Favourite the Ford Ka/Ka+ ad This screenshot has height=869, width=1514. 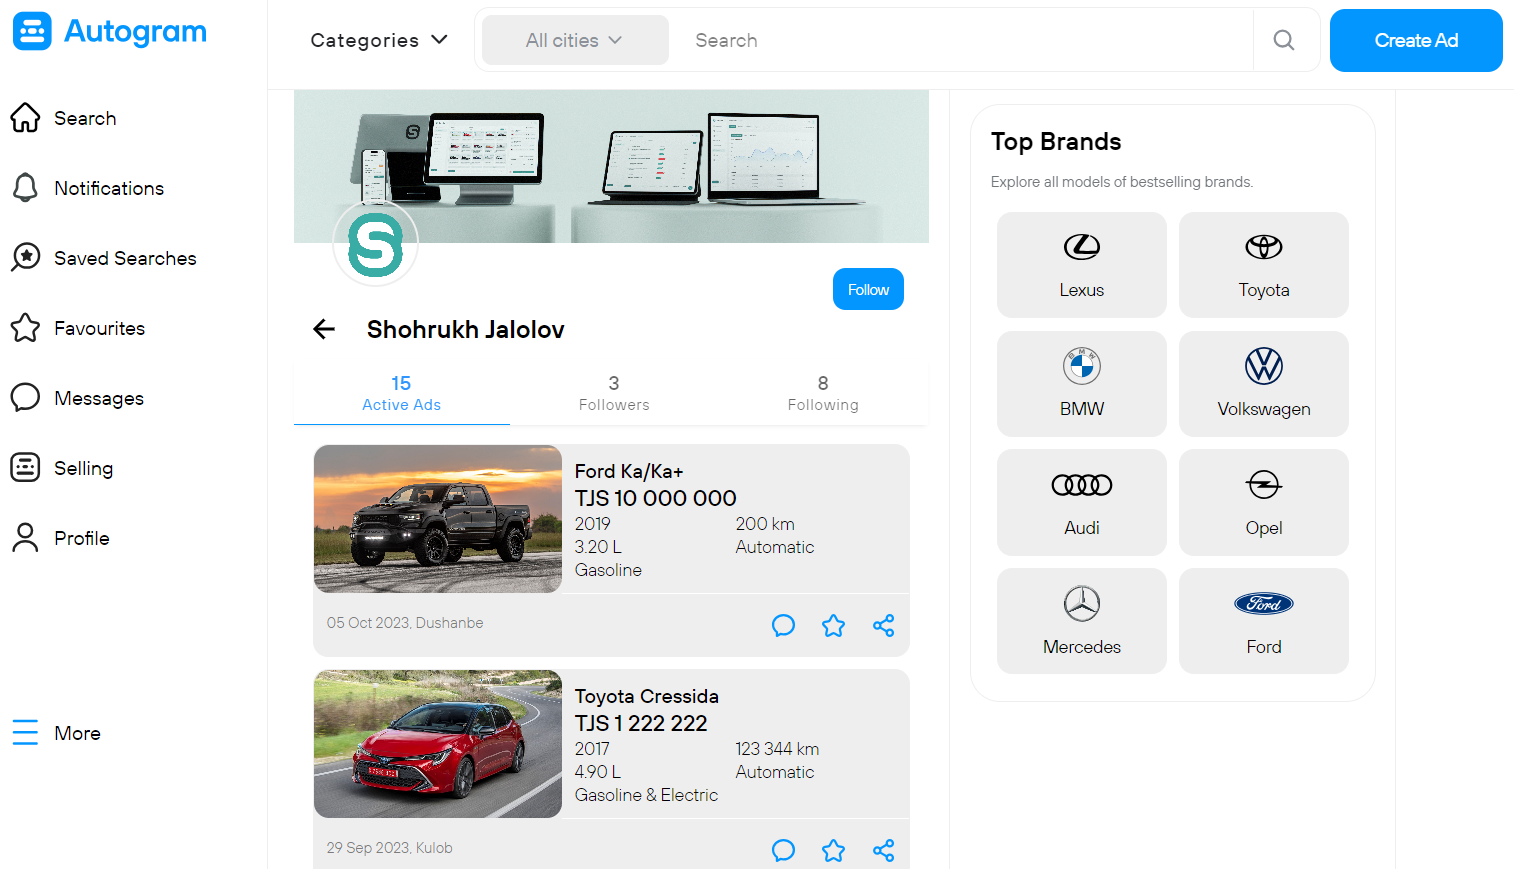tap(833, 626)
